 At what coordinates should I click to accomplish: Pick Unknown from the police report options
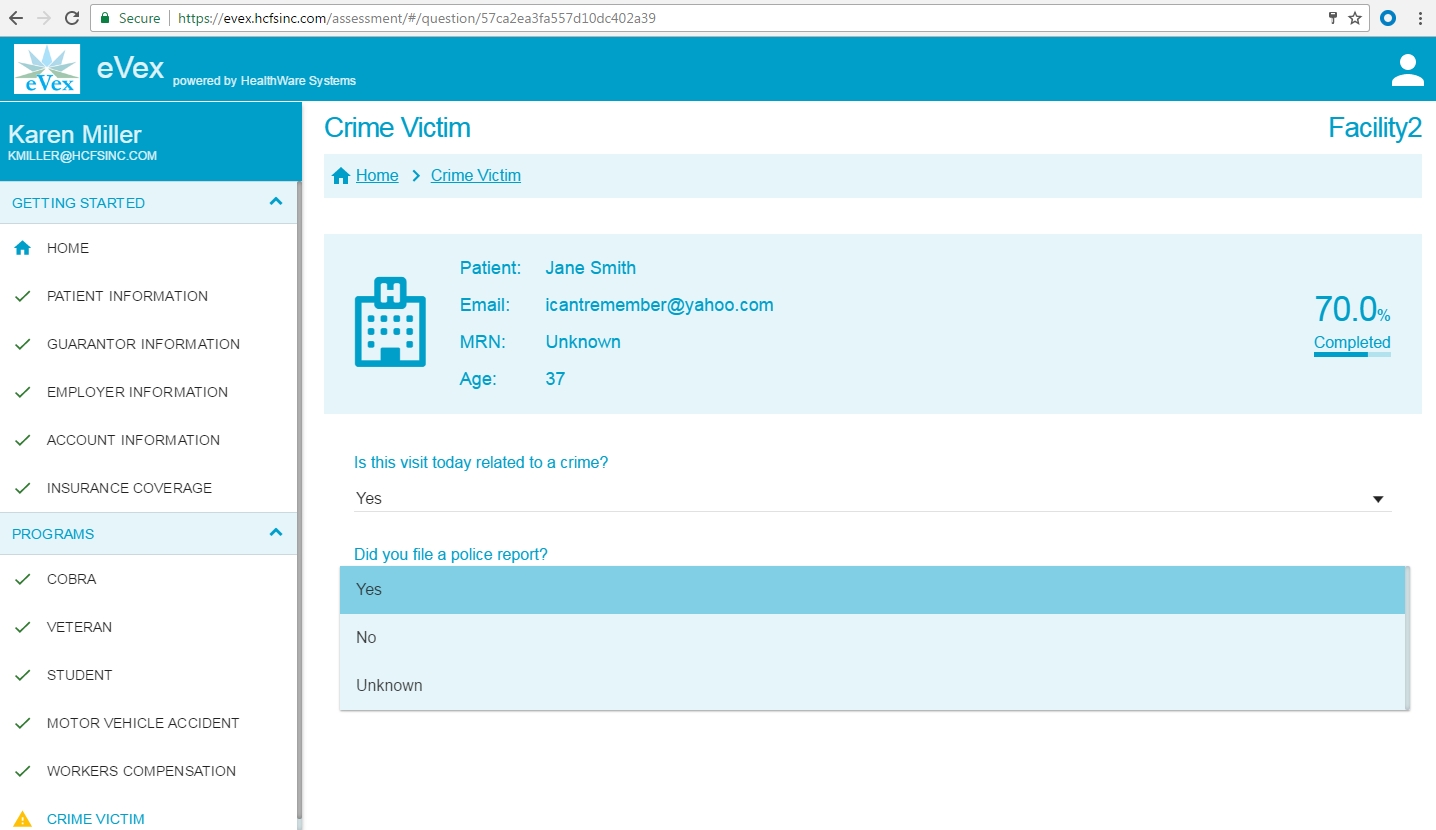[x=871, y=686]
